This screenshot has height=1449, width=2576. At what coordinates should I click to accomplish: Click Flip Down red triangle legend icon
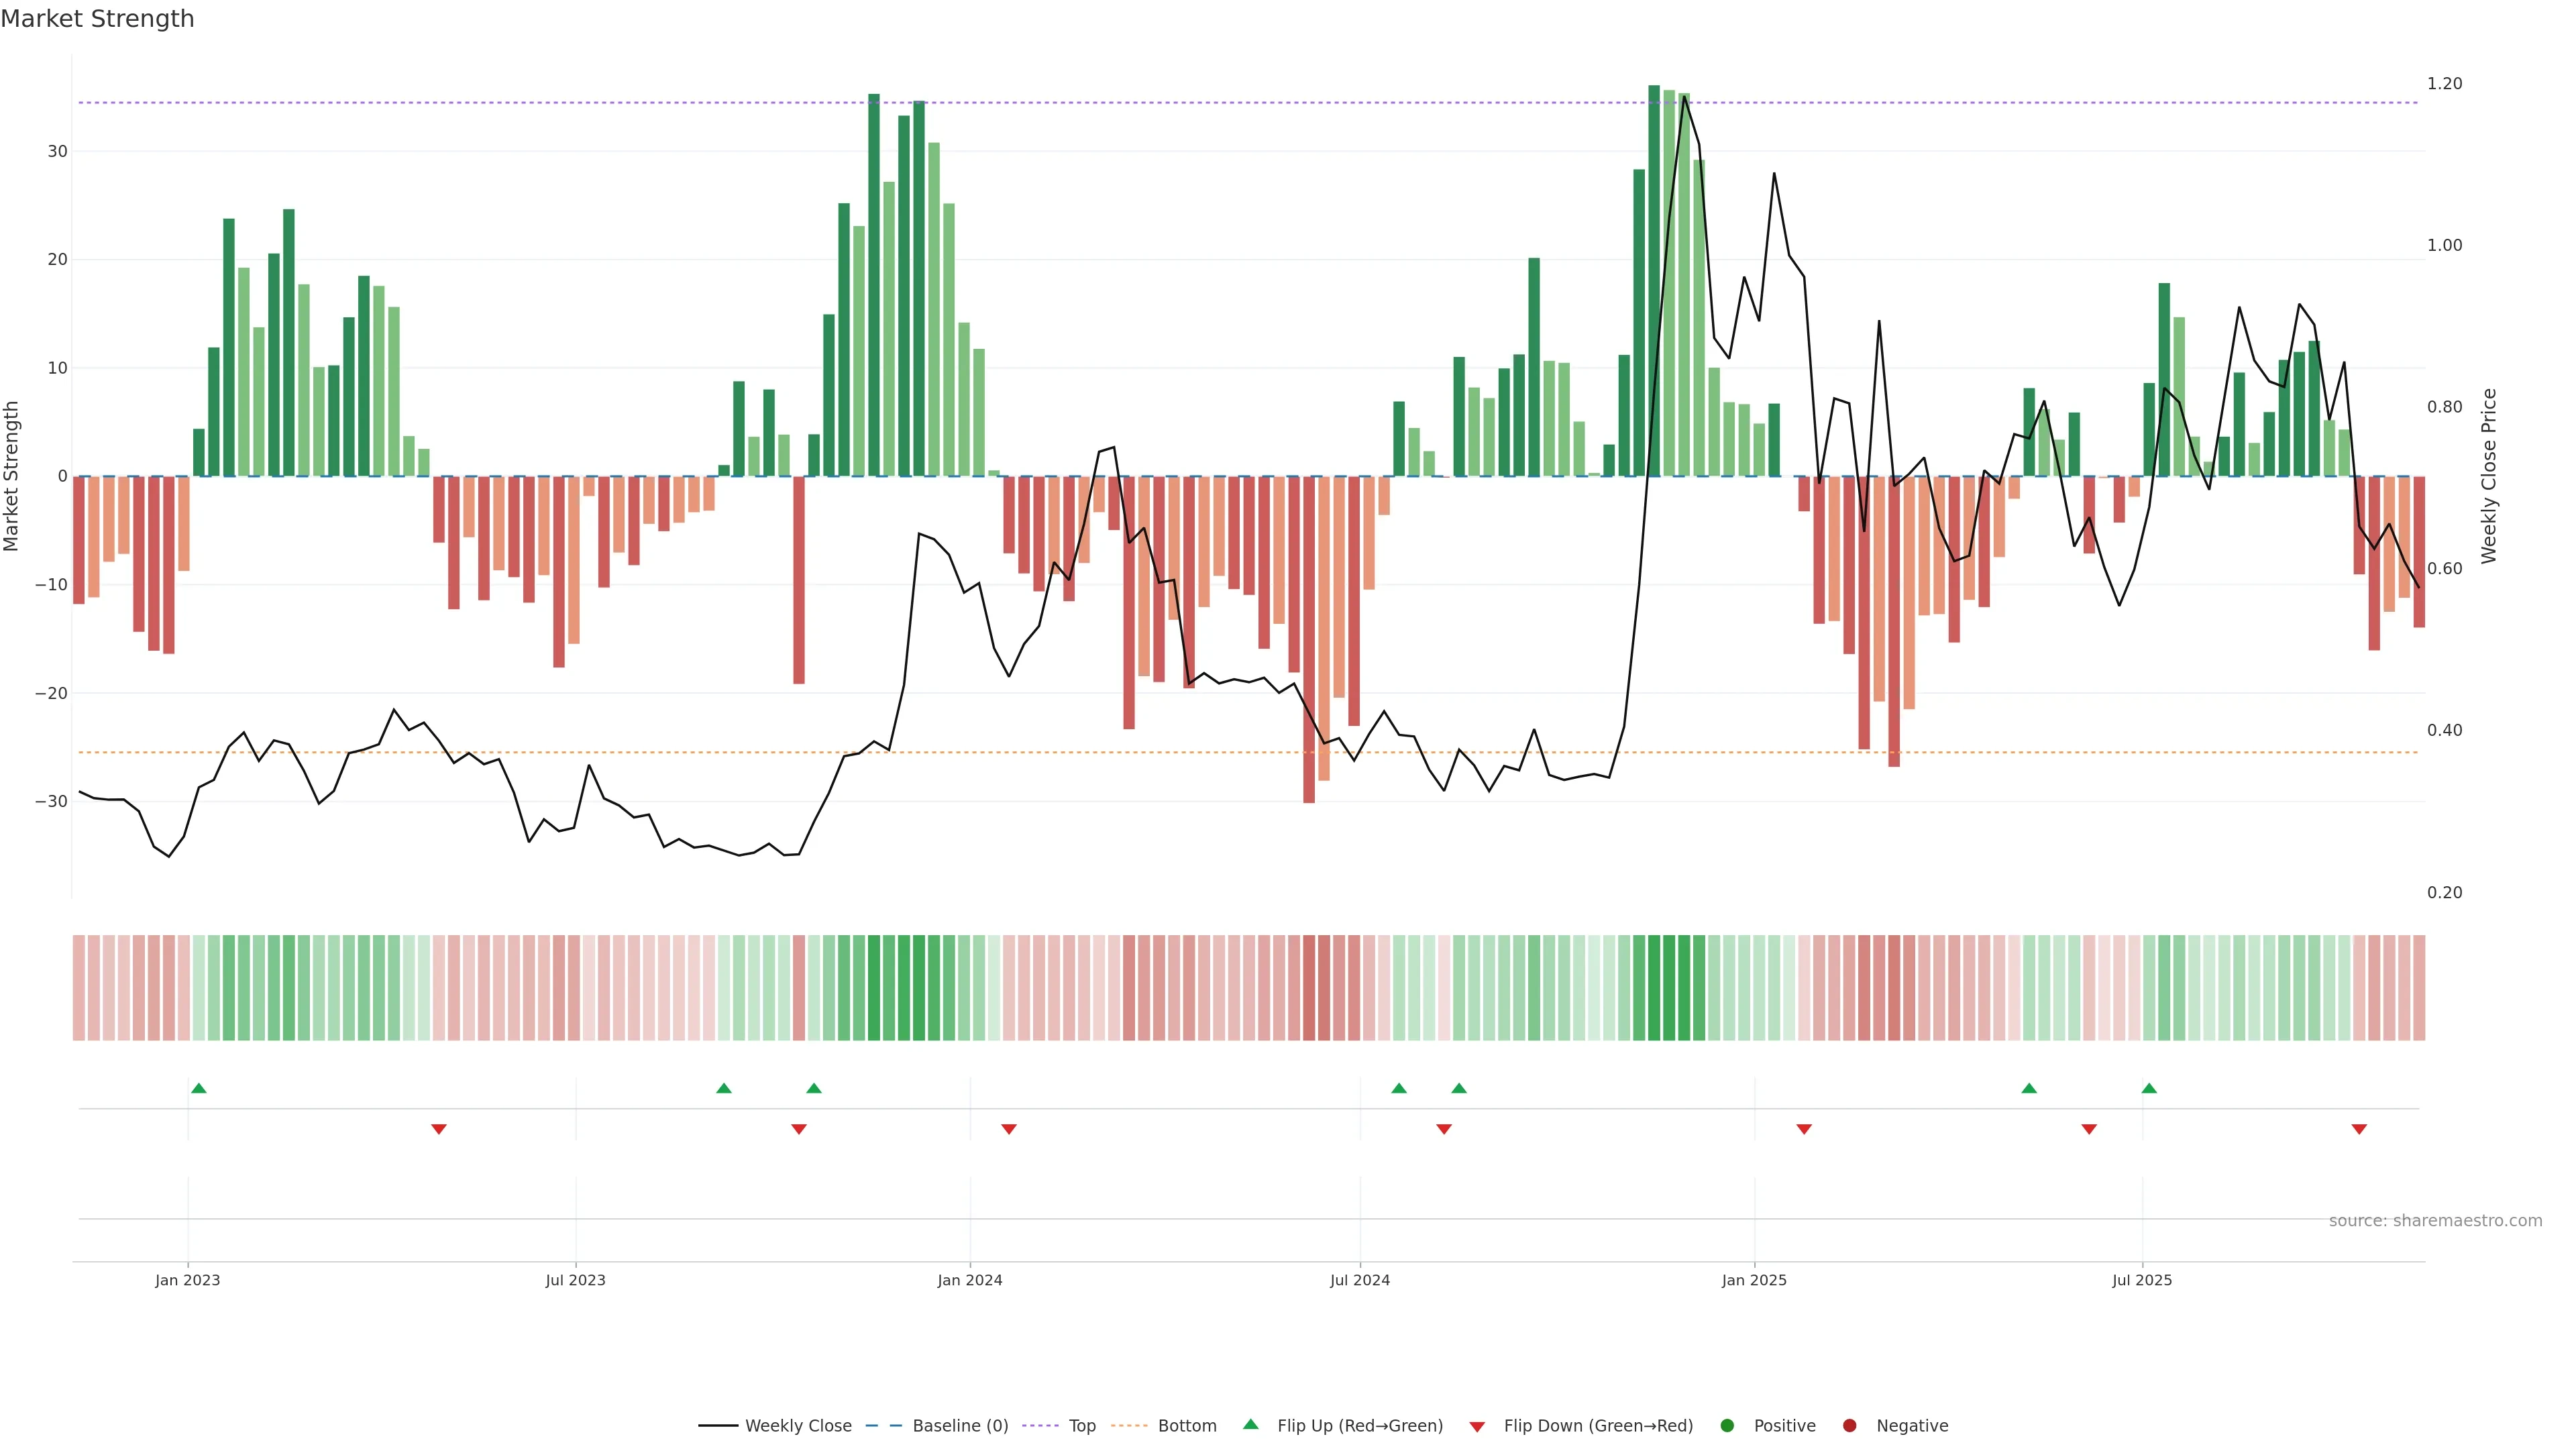[1477, 1427]
